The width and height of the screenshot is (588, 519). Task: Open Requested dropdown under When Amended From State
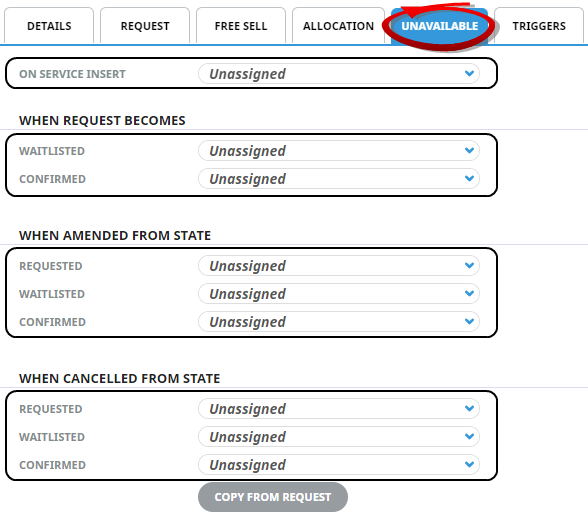pyautogui.click(x=339, y=266)
